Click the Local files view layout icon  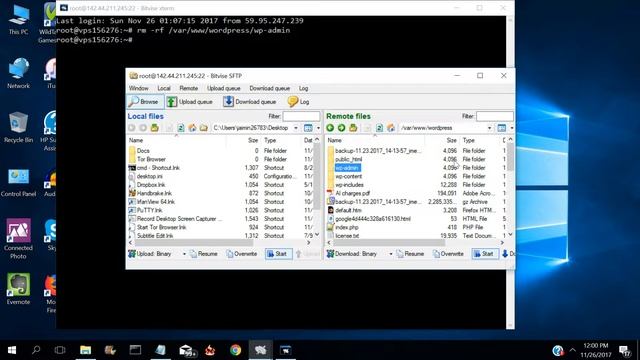(308, 128)
